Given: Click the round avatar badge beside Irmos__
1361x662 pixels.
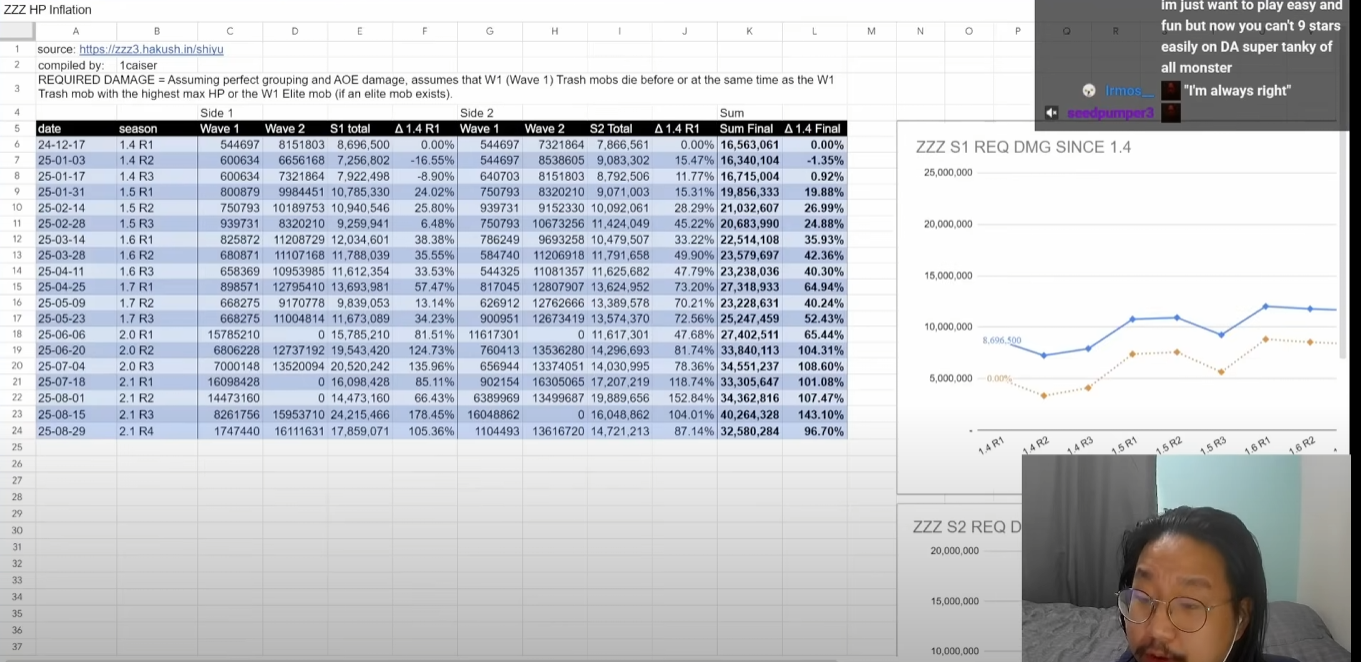Looking at the screenshot, I should [1090, 91].
